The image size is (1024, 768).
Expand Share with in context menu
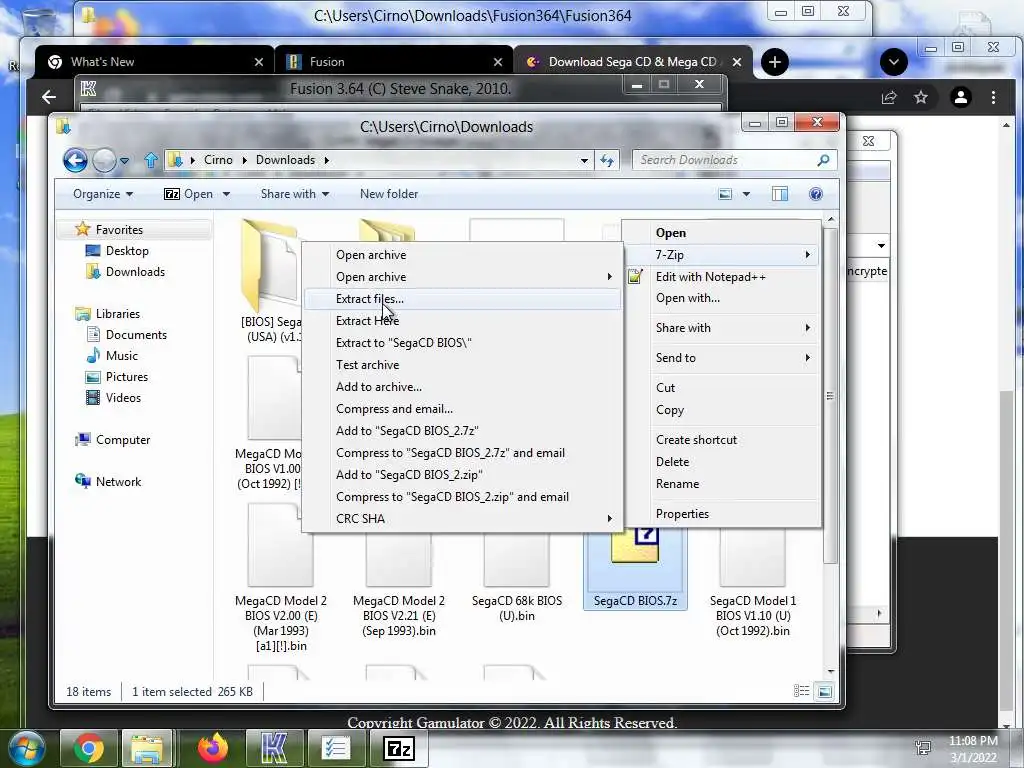tap(722, 328)
